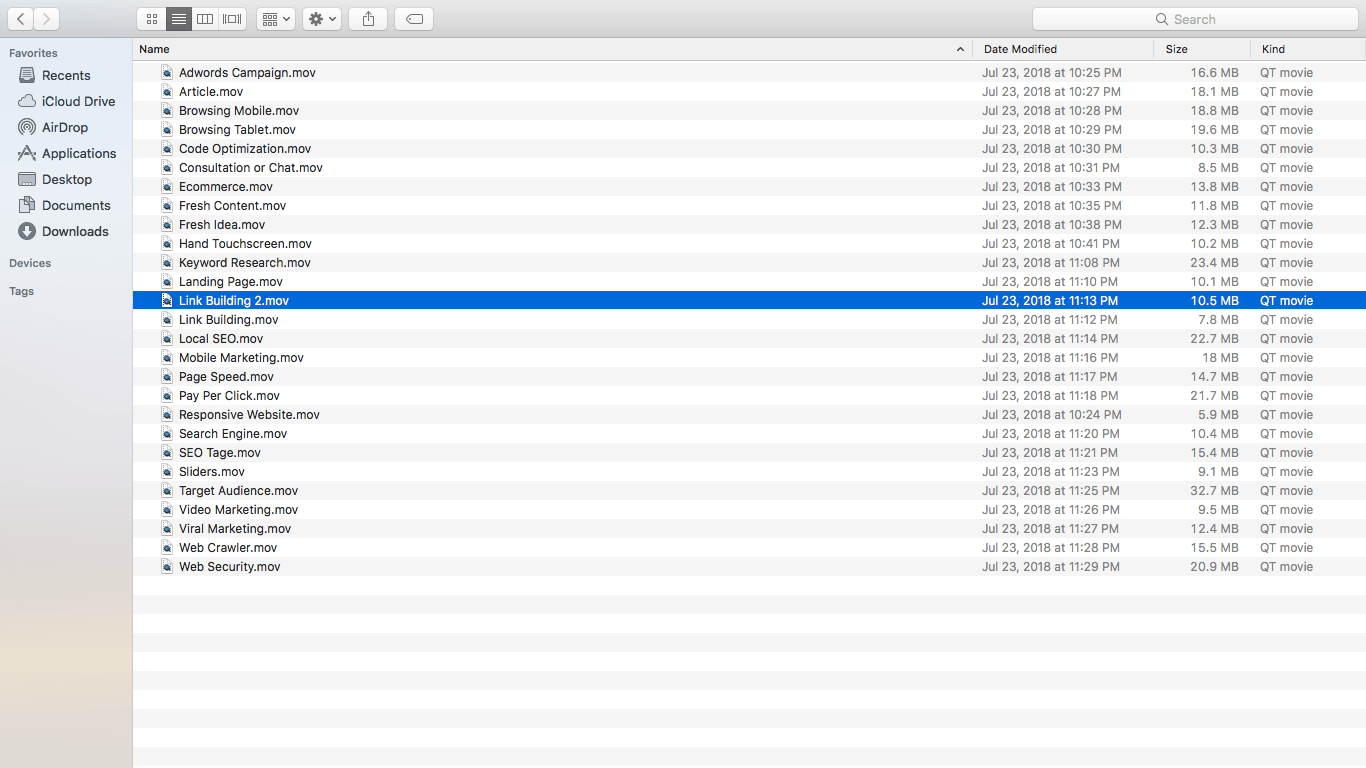
Task: Select the Fresh Idea.mov file icon
Action: 167,224
